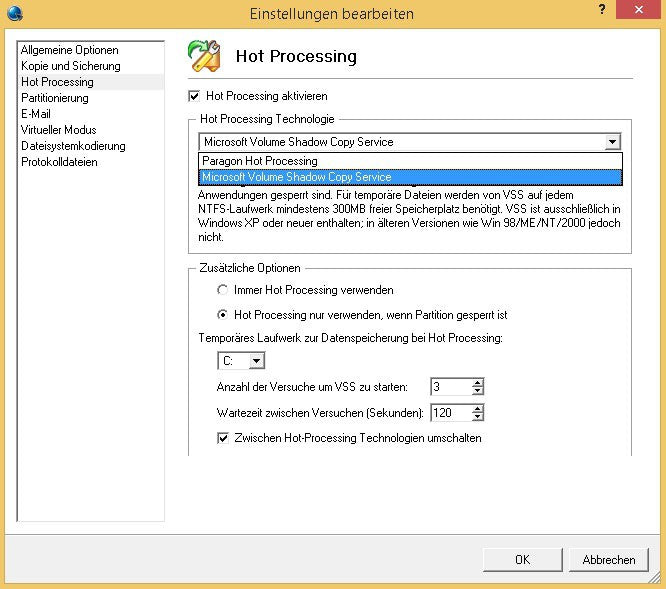666x589 pixels.
Task: Confirm settings with the OK button
Action: click(x=522, y=560)
